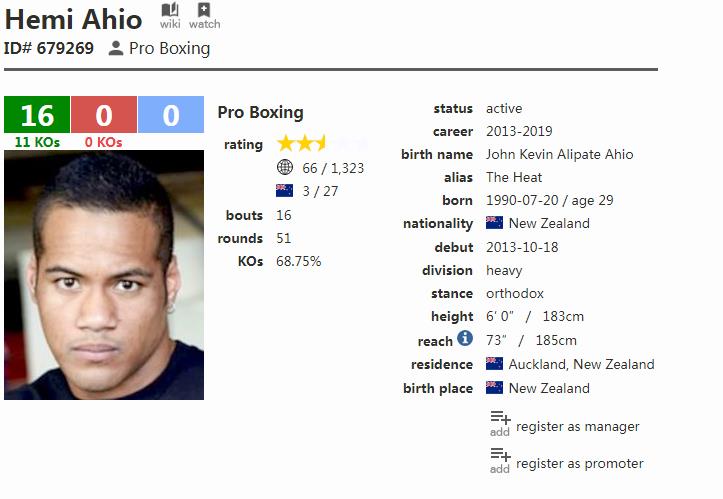The height and width of the screenshot is (499, 723).
Task: Click the add icon beside register as manager
Action: click(500, 423)
